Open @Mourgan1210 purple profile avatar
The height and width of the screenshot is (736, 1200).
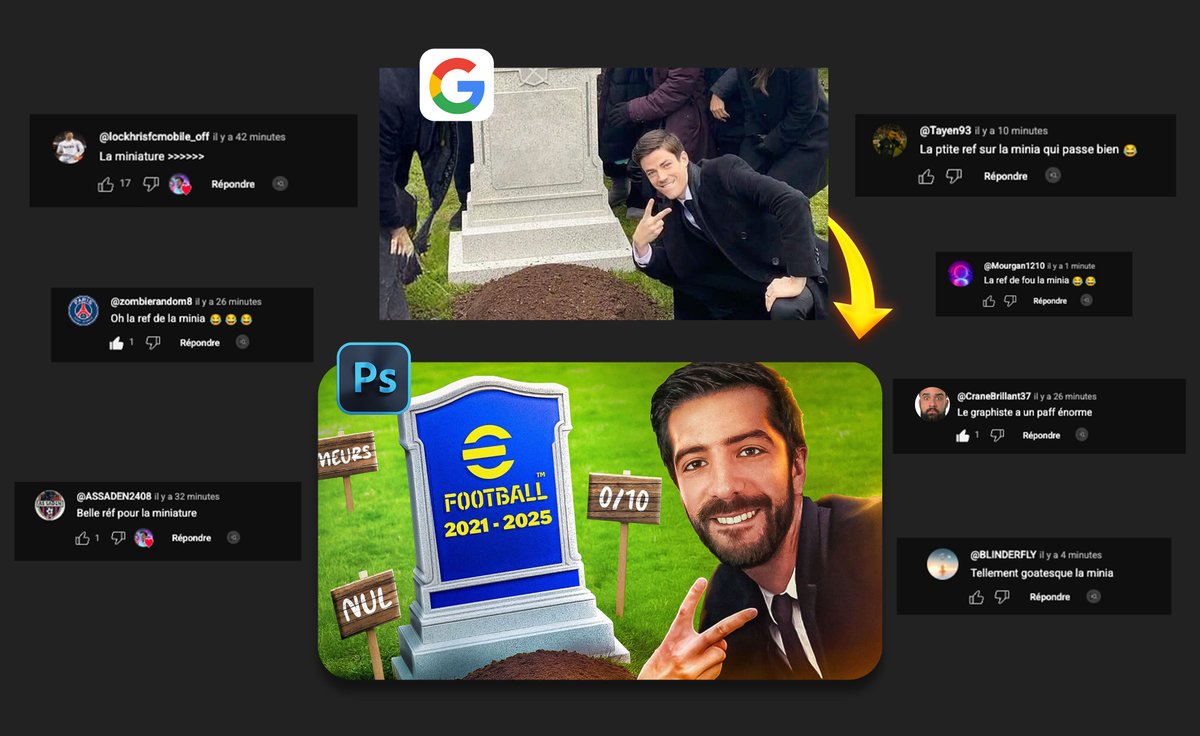(x=961, y=273)
